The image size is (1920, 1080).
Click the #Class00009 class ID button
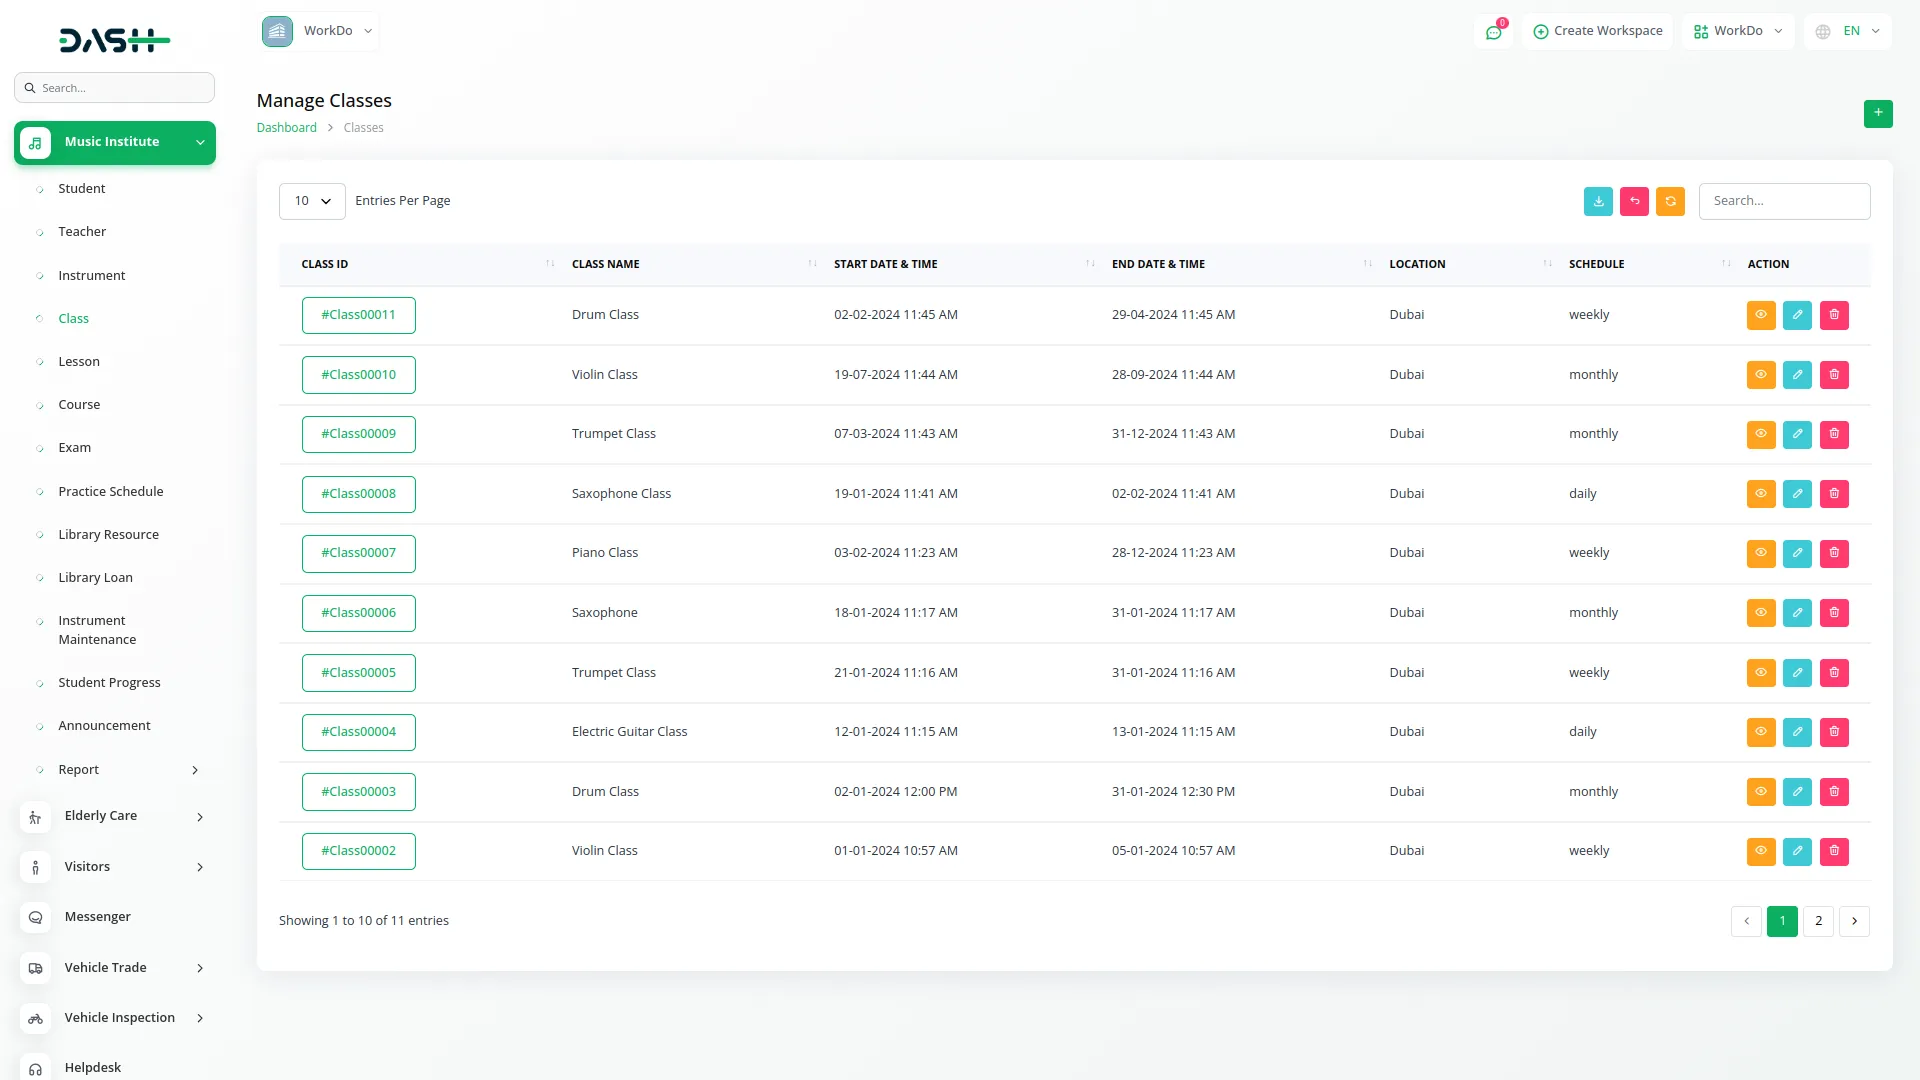pos(358,434)
